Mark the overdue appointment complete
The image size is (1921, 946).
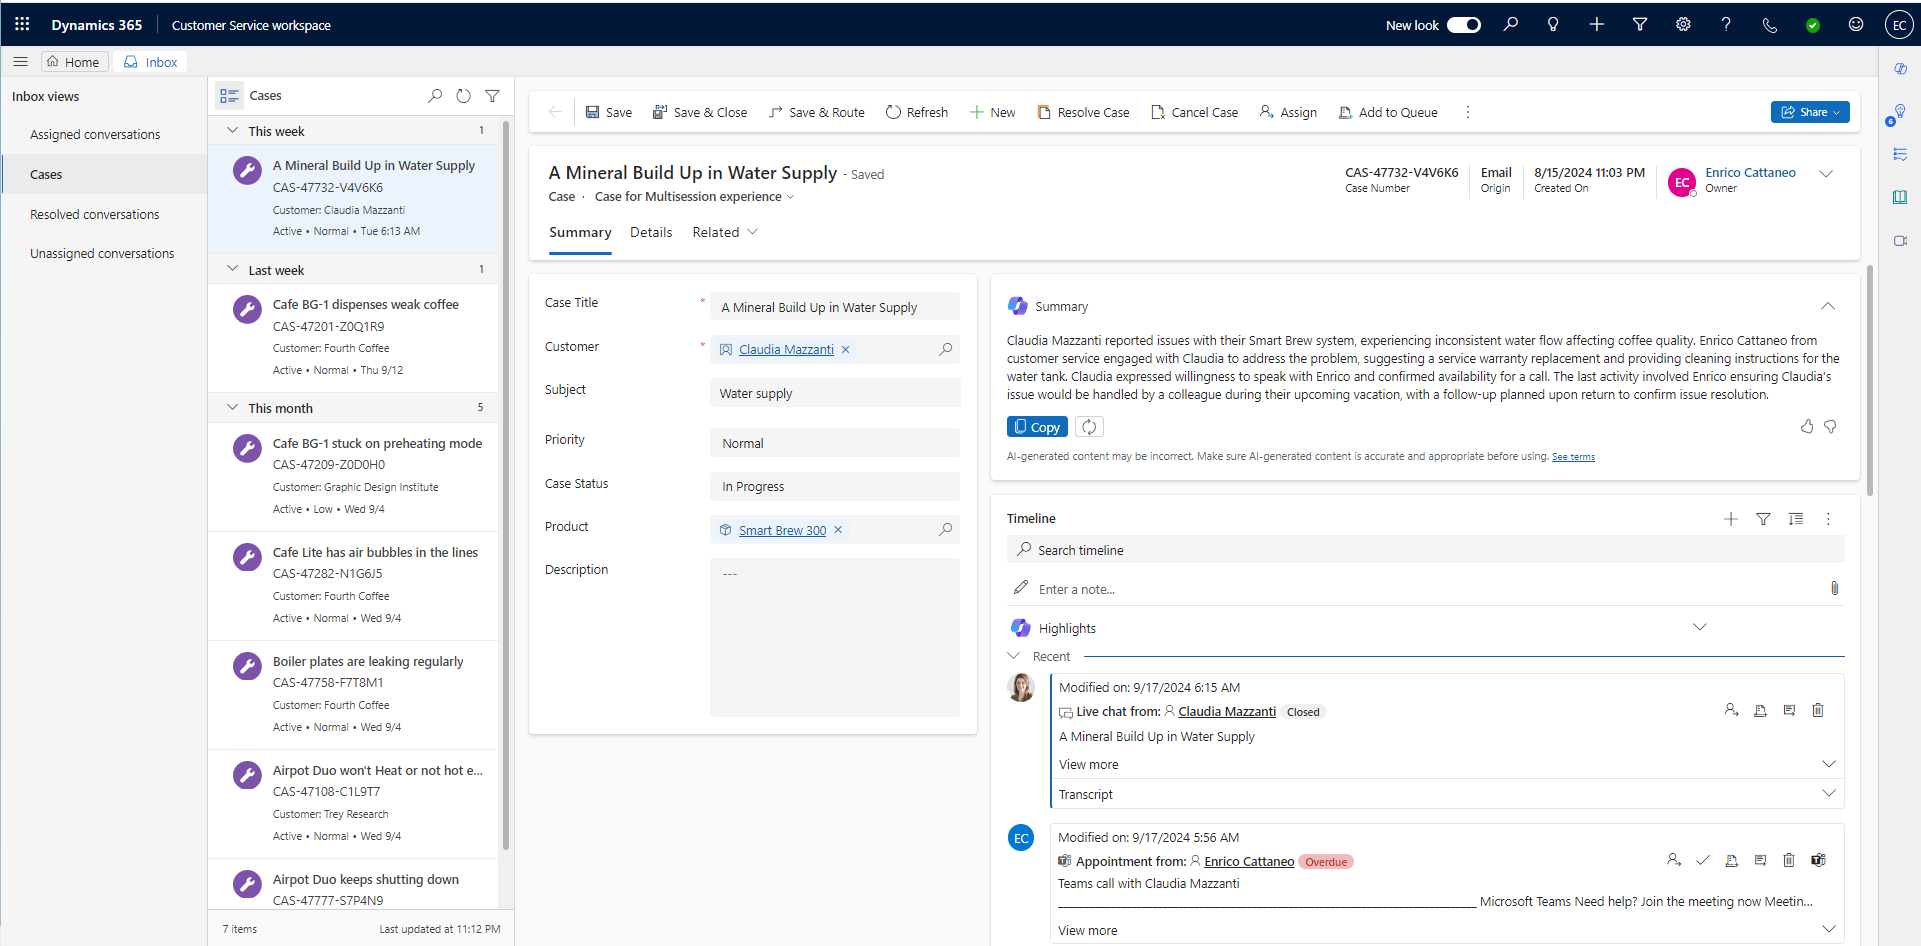[1703, 860]
